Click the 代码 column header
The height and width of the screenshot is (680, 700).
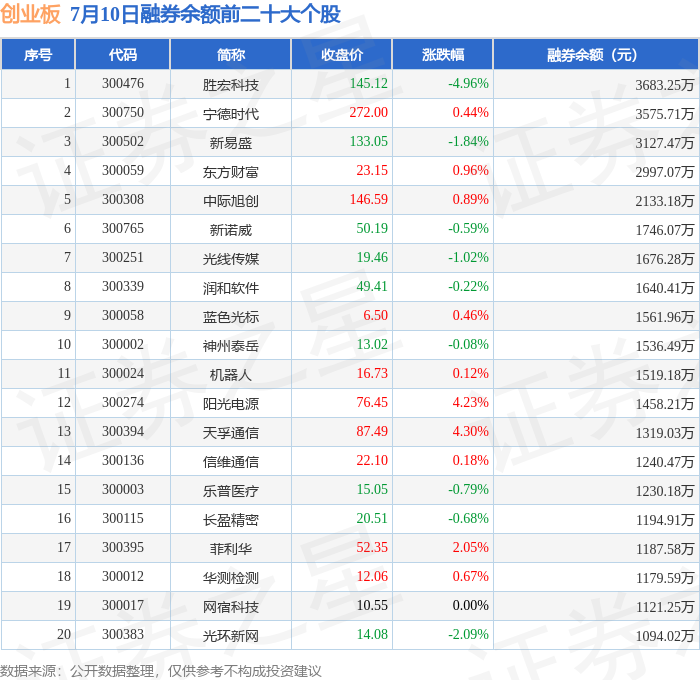coord(123,54)
